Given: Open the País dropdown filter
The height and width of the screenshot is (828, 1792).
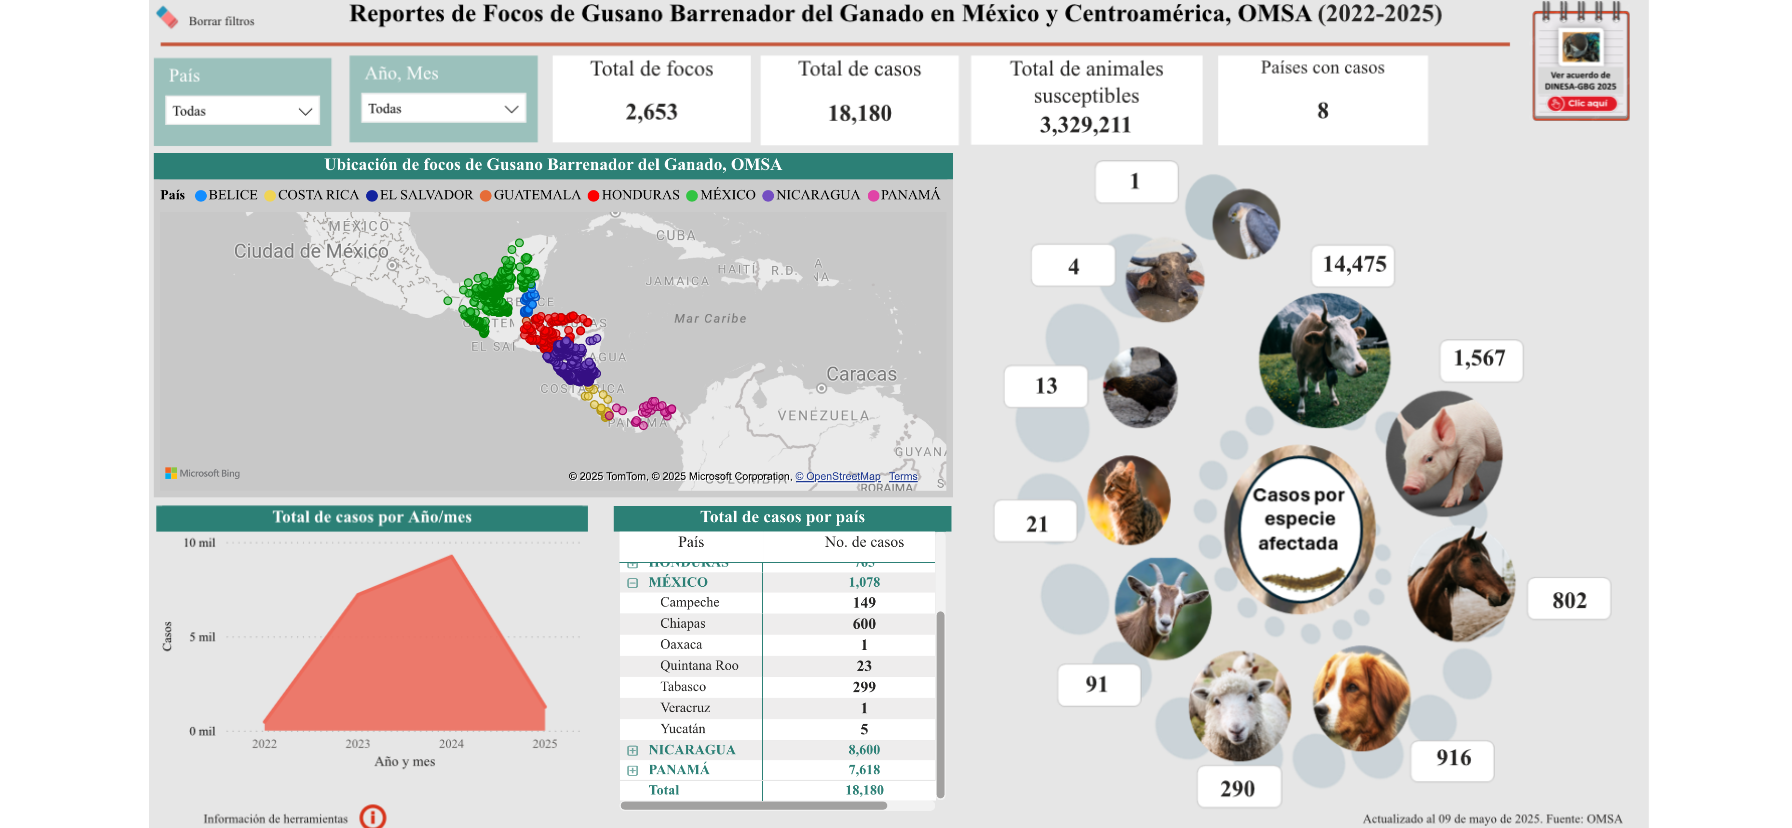Looking at the screenshot, I should coord(242,111).
